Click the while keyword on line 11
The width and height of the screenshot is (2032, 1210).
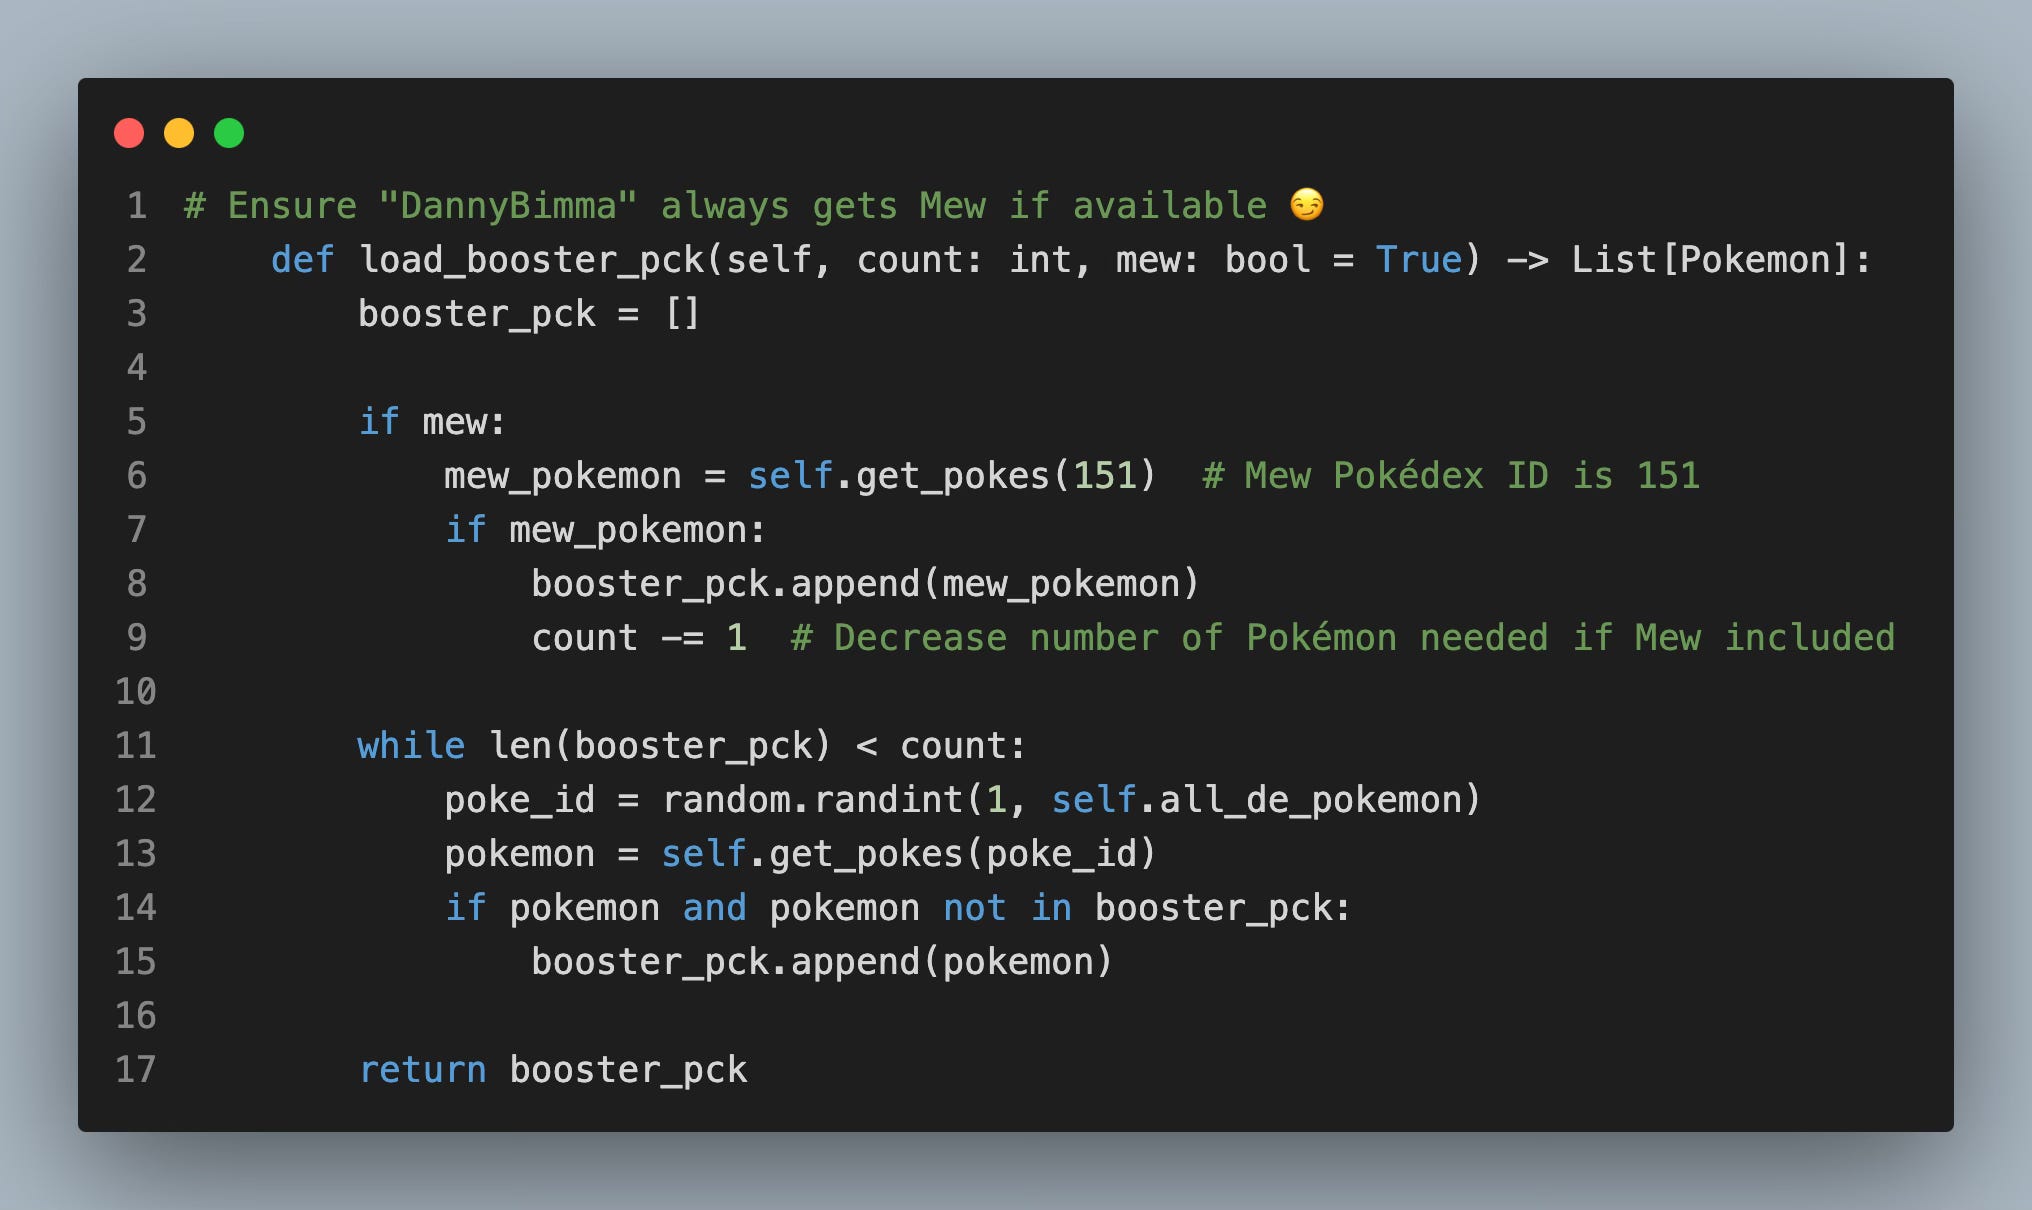[x=411, y=746]
